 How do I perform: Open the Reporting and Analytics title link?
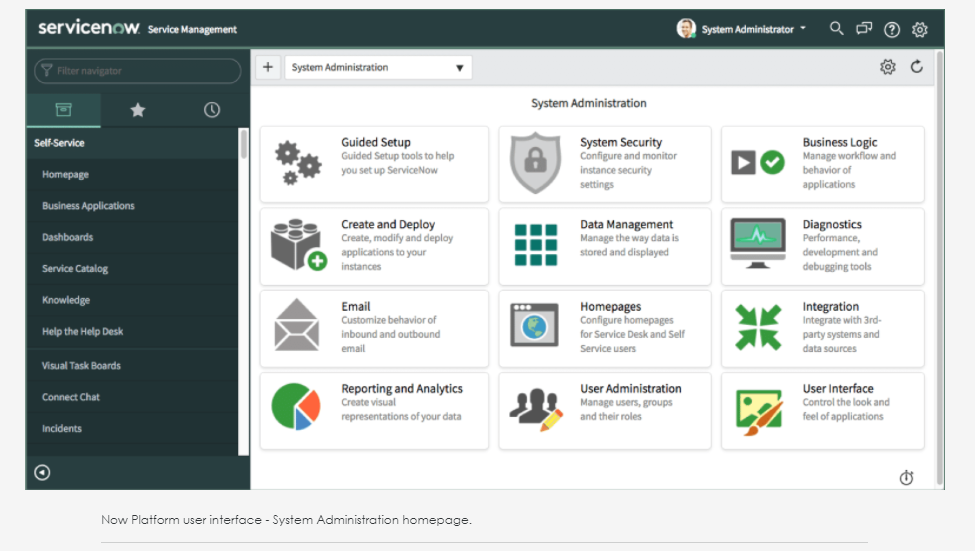pos(402,389)
